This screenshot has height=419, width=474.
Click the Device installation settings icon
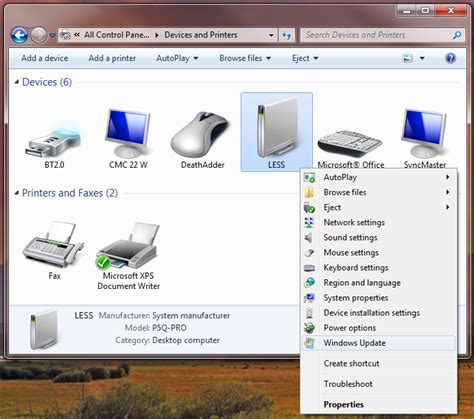(x=309, y=313)
